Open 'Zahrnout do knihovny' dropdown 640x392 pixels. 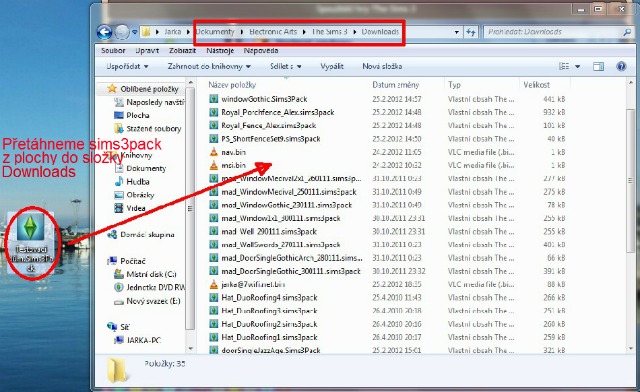pos(209,66)
